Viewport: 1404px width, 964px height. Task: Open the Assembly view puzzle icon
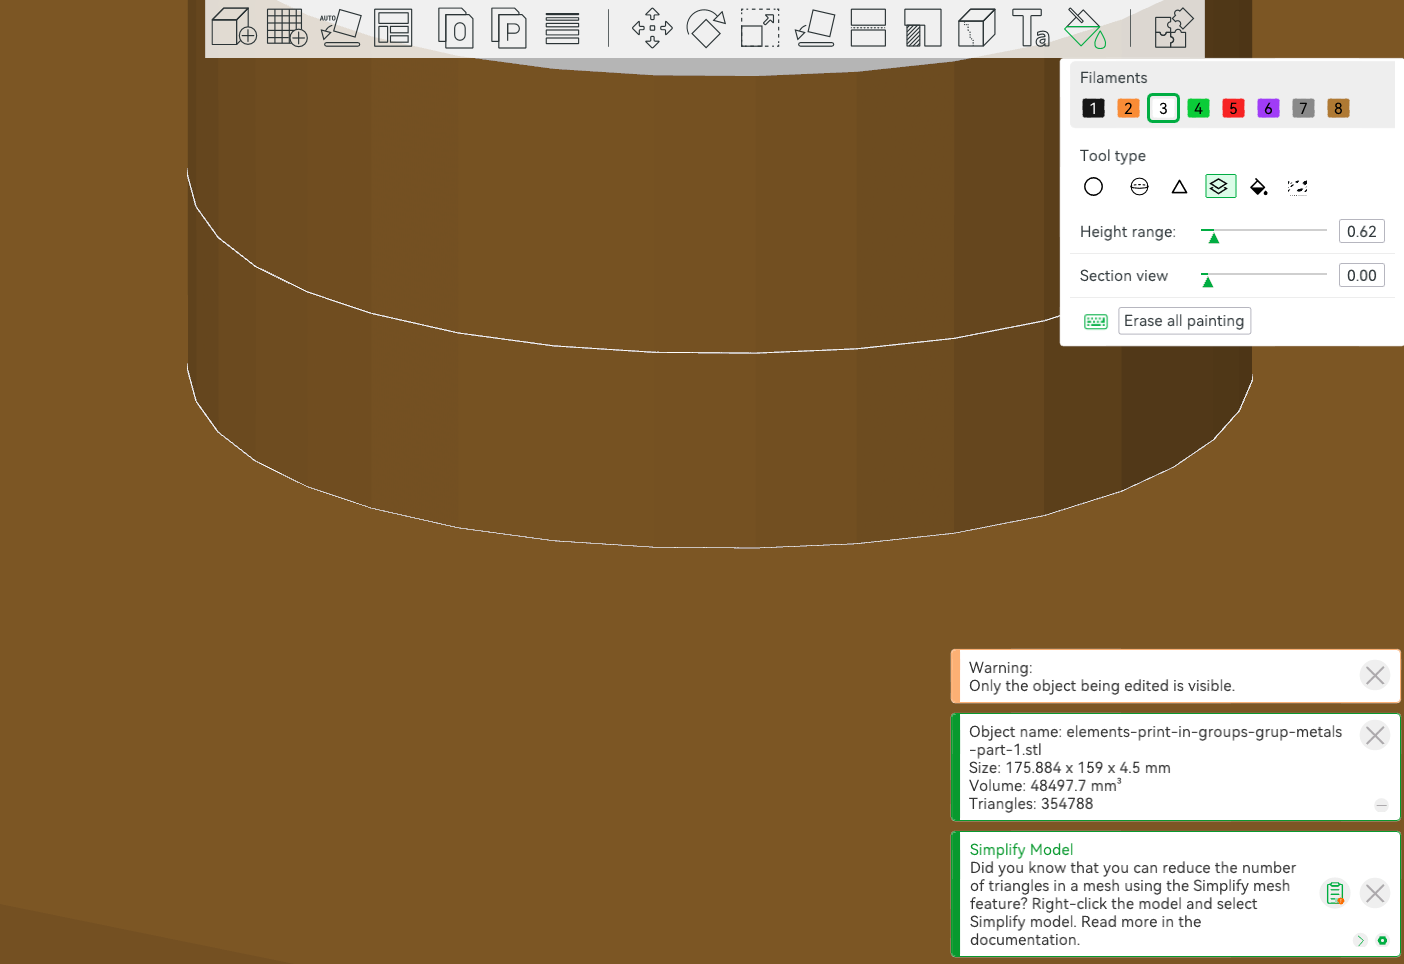point(1173,28)
